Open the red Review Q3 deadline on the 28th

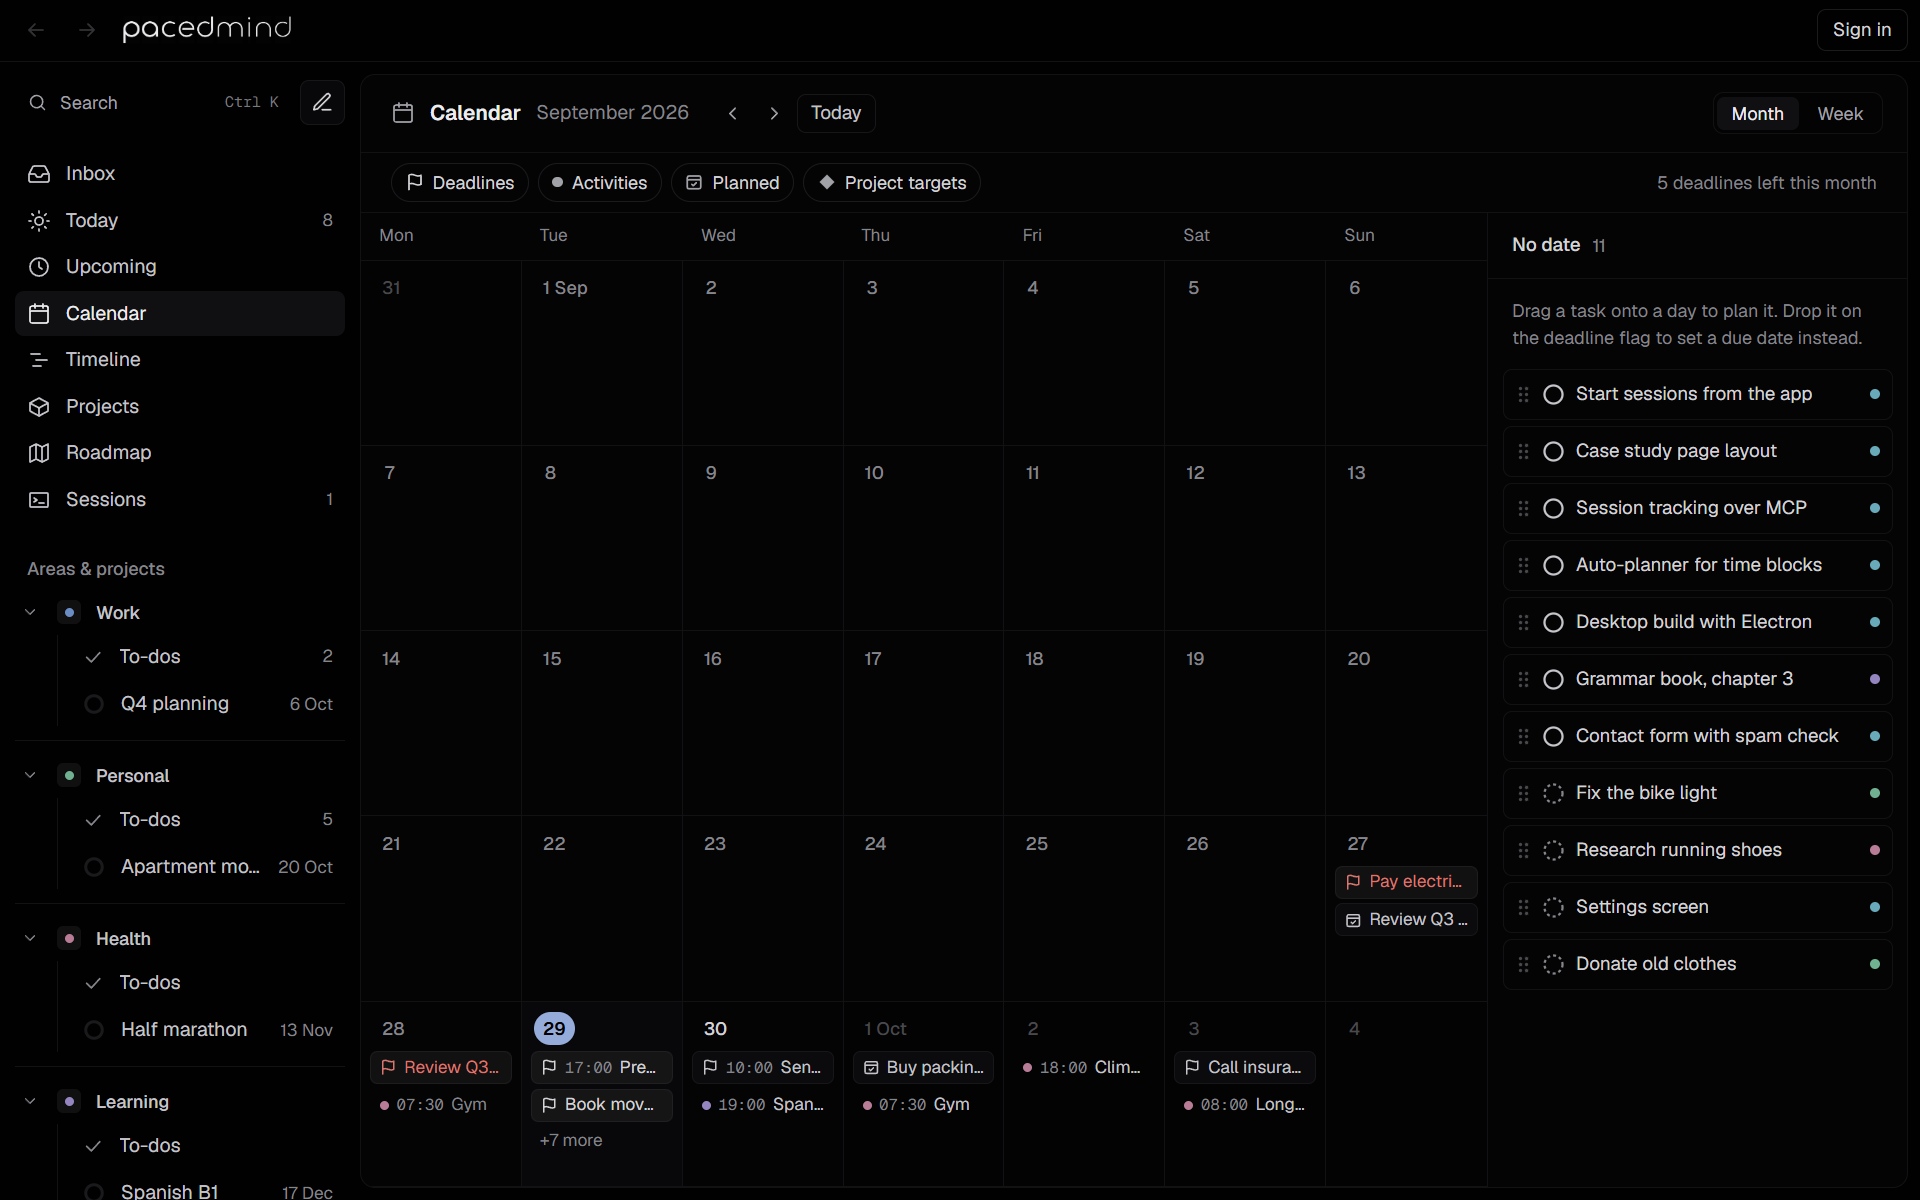click(x=441, y=1067)
